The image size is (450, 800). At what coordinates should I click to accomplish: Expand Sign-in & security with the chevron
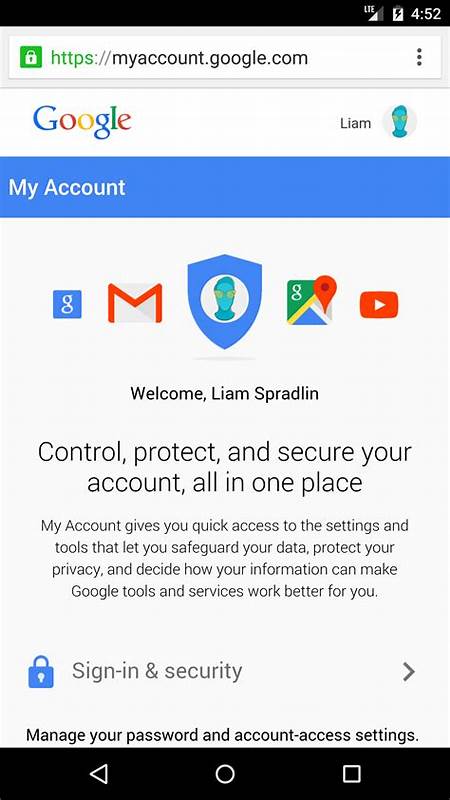(x=409, y=672)
